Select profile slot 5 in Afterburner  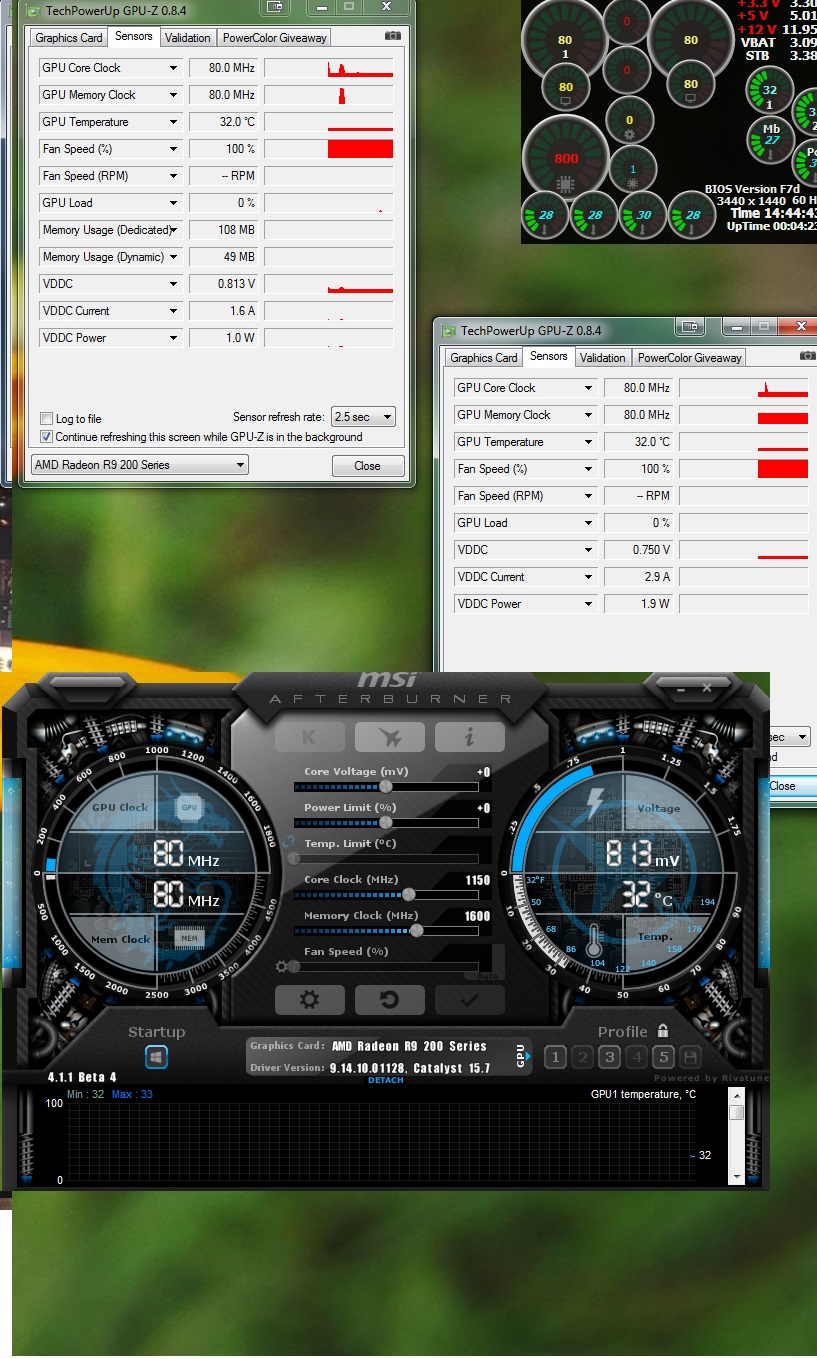(664, 1057)
